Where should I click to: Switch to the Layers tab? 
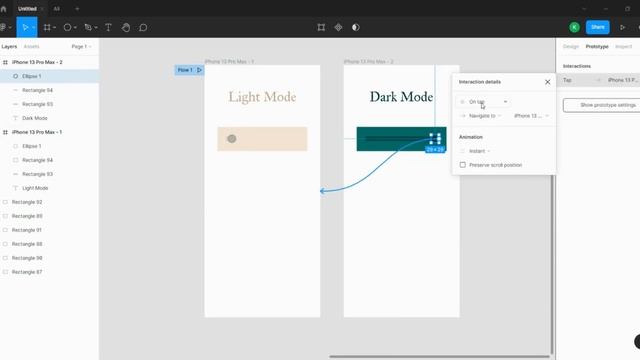click(9, 47)
